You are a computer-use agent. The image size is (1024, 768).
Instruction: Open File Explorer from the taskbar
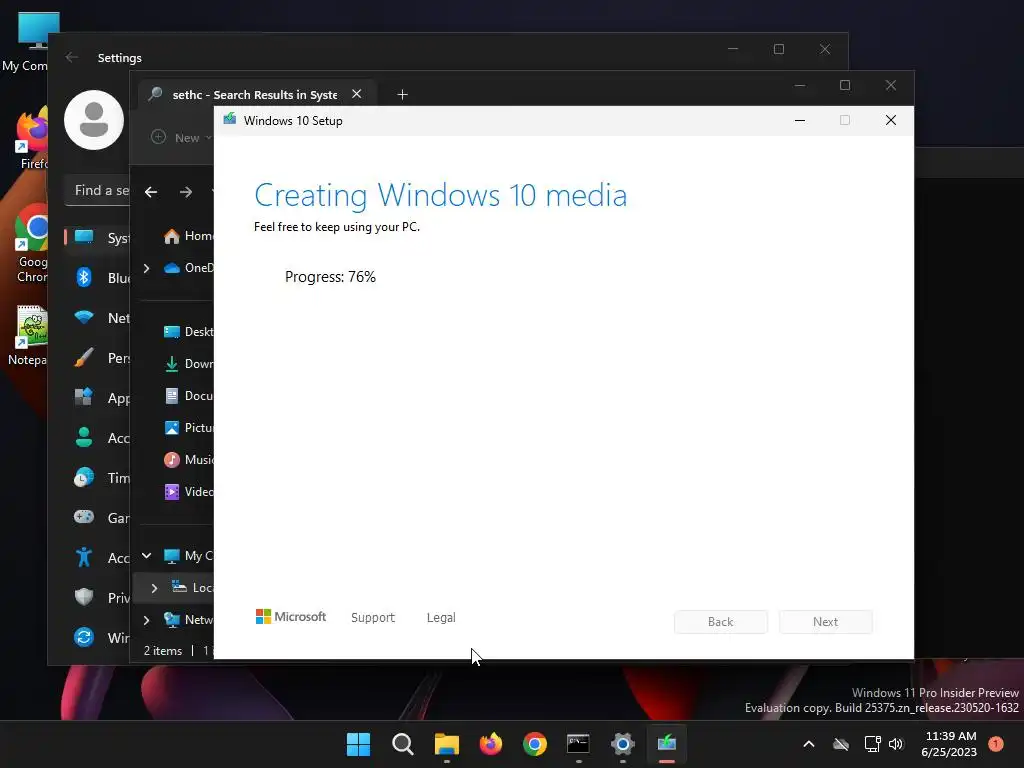coord(447,744)
